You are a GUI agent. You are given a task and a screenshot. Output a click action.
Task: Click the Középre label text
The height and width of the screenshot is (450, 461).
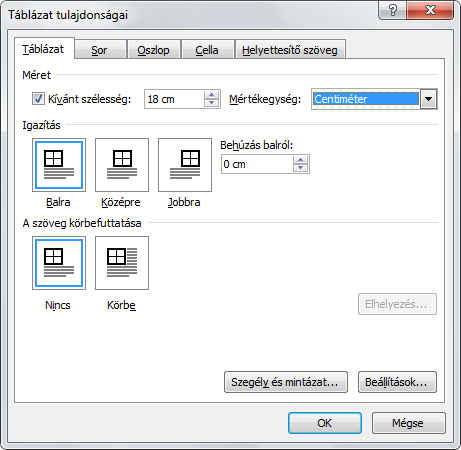pyautogui.click(x=121, y=202)
